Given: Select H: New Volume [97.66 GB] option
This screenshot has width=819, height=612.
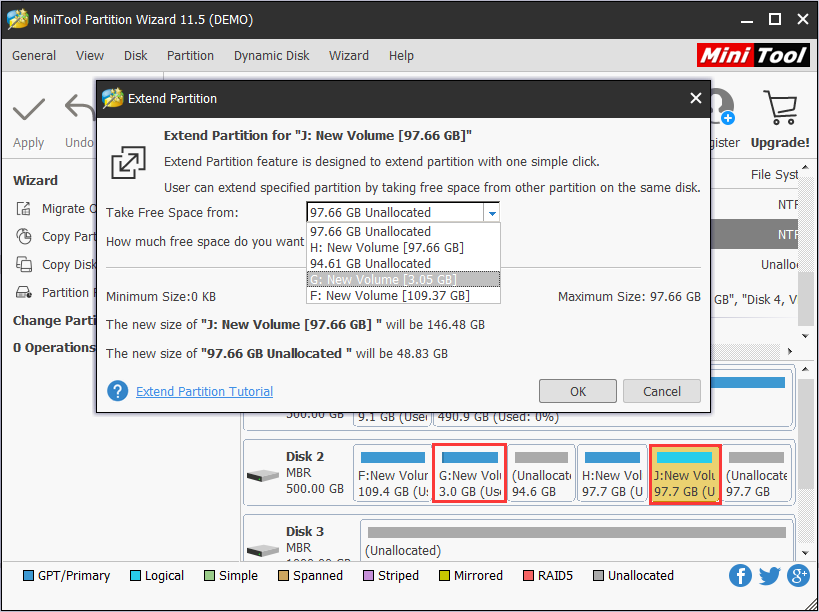Looking at the screenshot, I should click(403, 248).
